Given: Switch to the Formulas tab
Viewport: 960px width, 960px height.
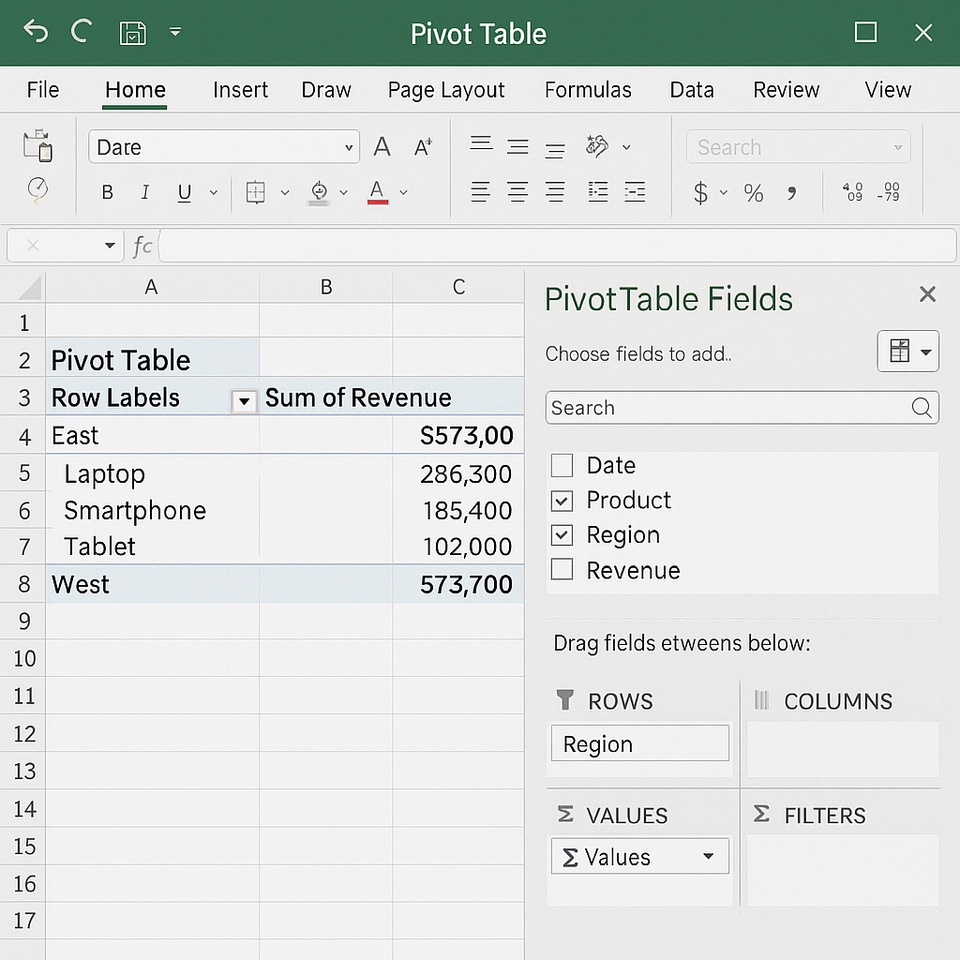Looking at the screenshot, I should pyautogui.click(x=587, y=90).
